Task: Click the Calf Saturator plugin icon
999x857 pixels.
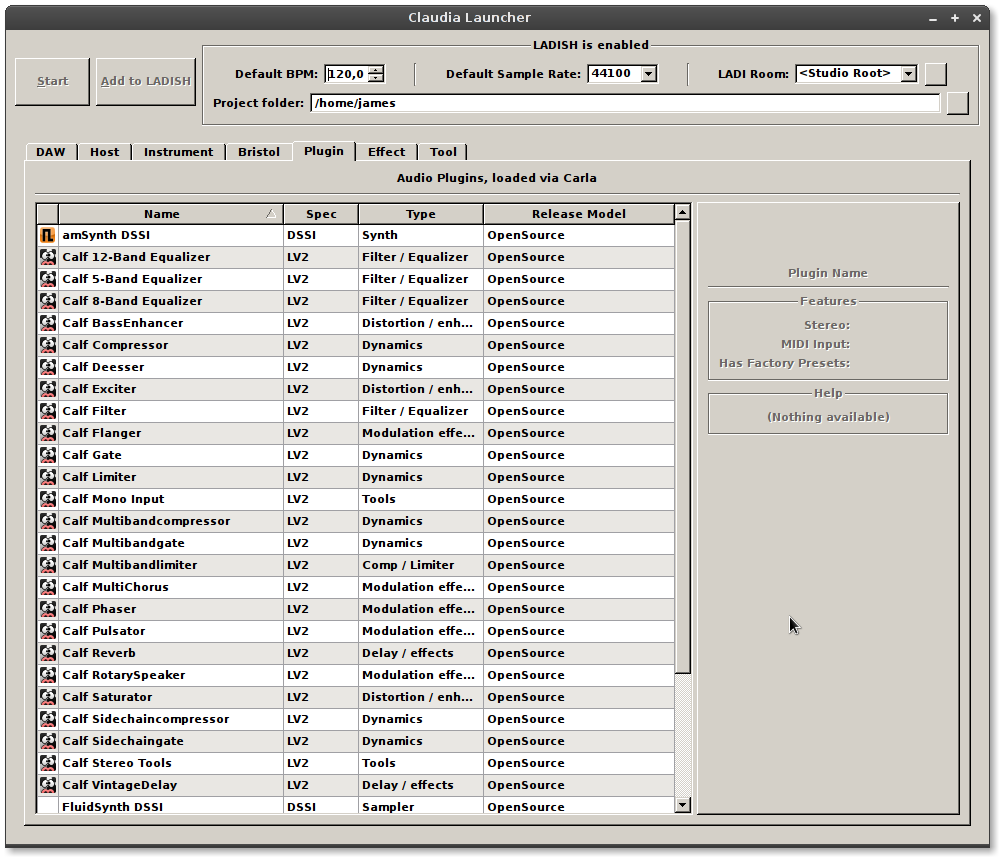Action: [x=47, y=697]
